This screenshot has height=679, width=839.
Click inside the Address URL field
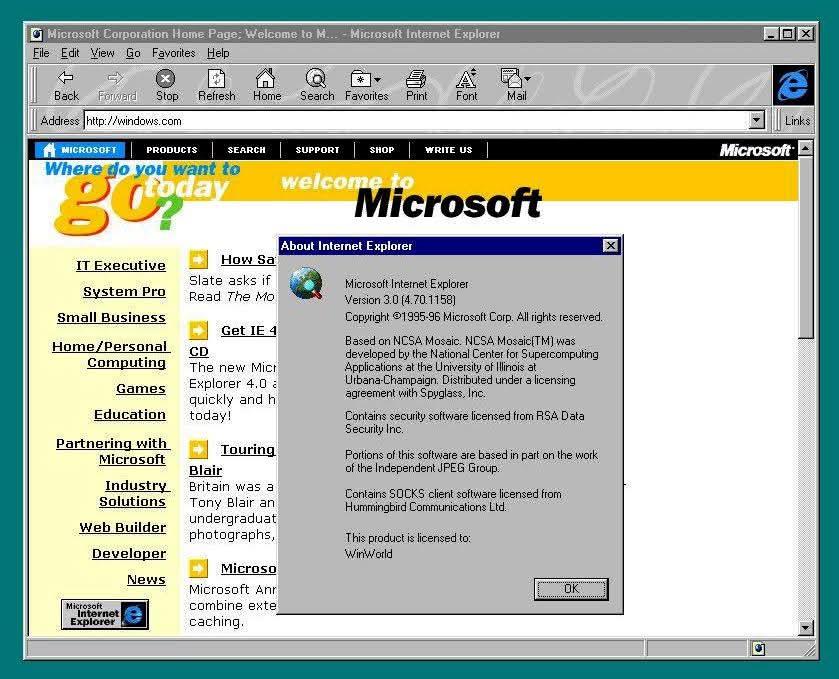click(x=416, y=121)
